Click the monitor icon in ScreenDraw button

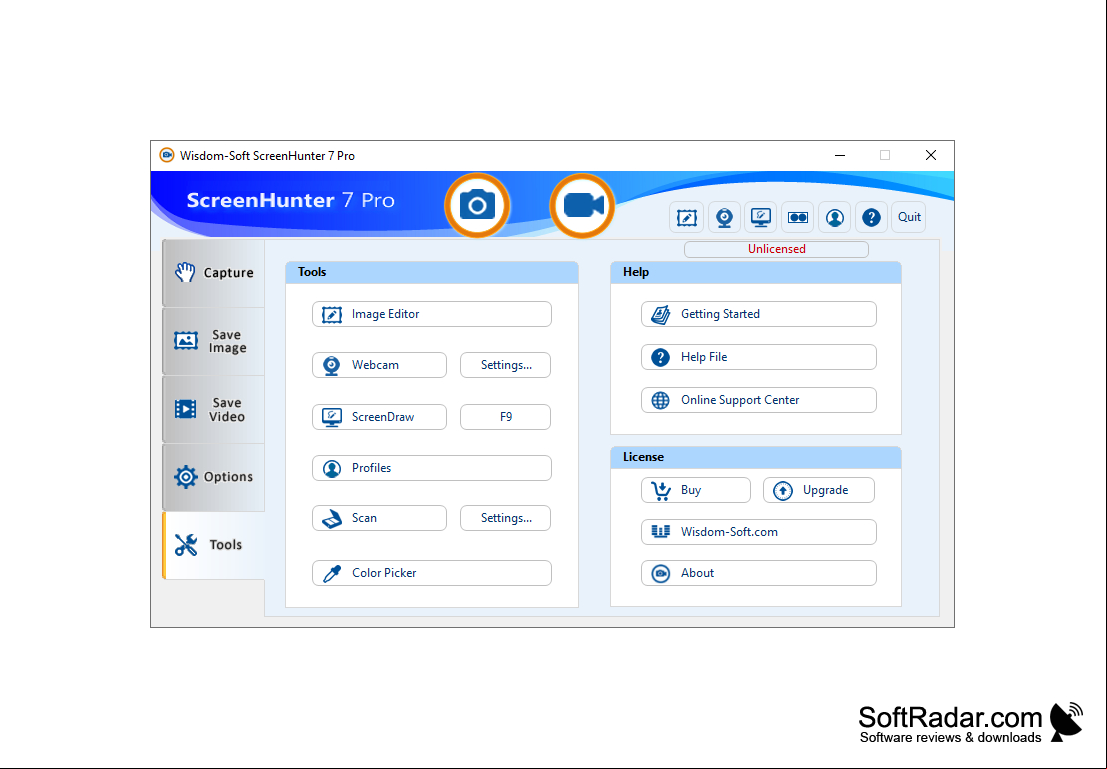pyautogui.click(x=332, y=417)
